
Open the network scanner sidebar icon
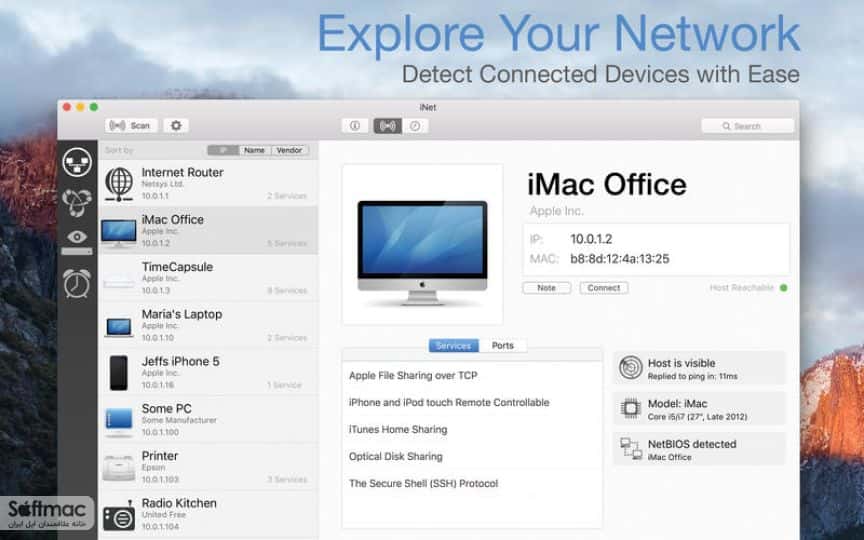coord(77,163)
